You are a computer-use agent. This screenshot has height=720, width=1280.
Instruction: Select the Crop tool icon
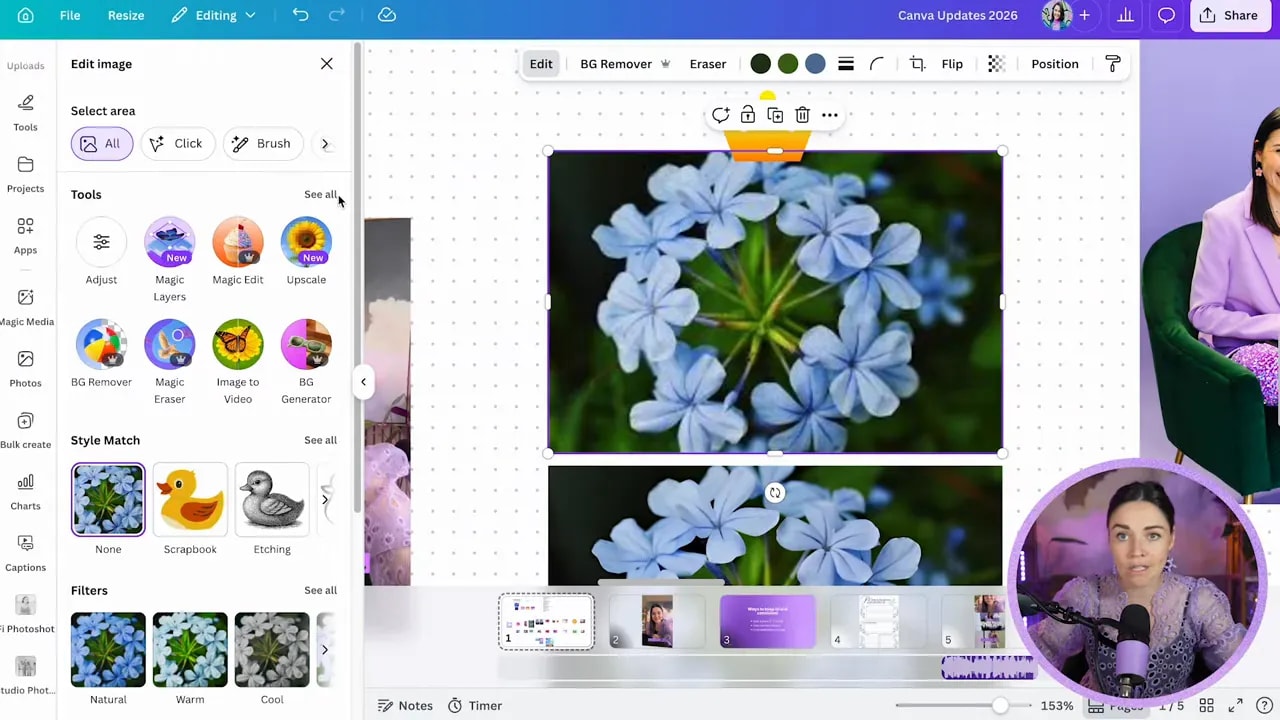tap(917, 64)
